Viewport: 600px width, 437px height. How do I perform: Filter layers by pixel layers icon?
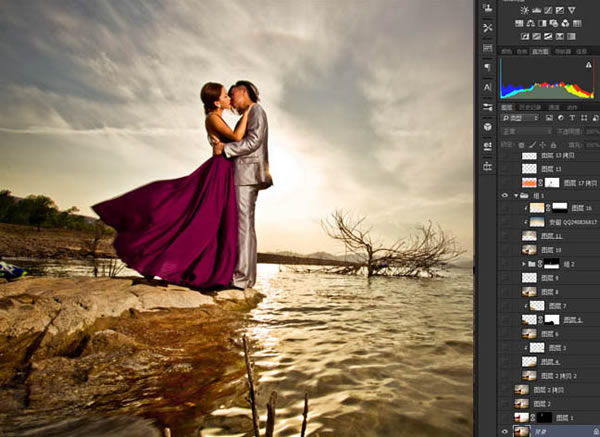coord(549,118)
